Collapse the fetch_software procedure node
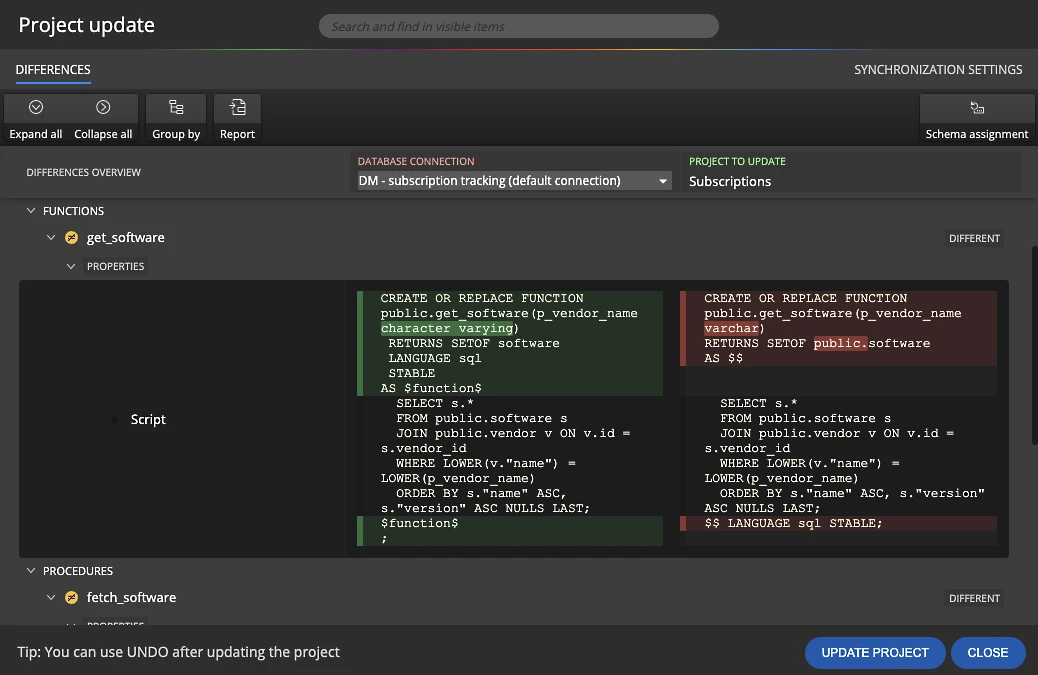The width and height of the screenshot is (1038, 675). pos(51,597)
